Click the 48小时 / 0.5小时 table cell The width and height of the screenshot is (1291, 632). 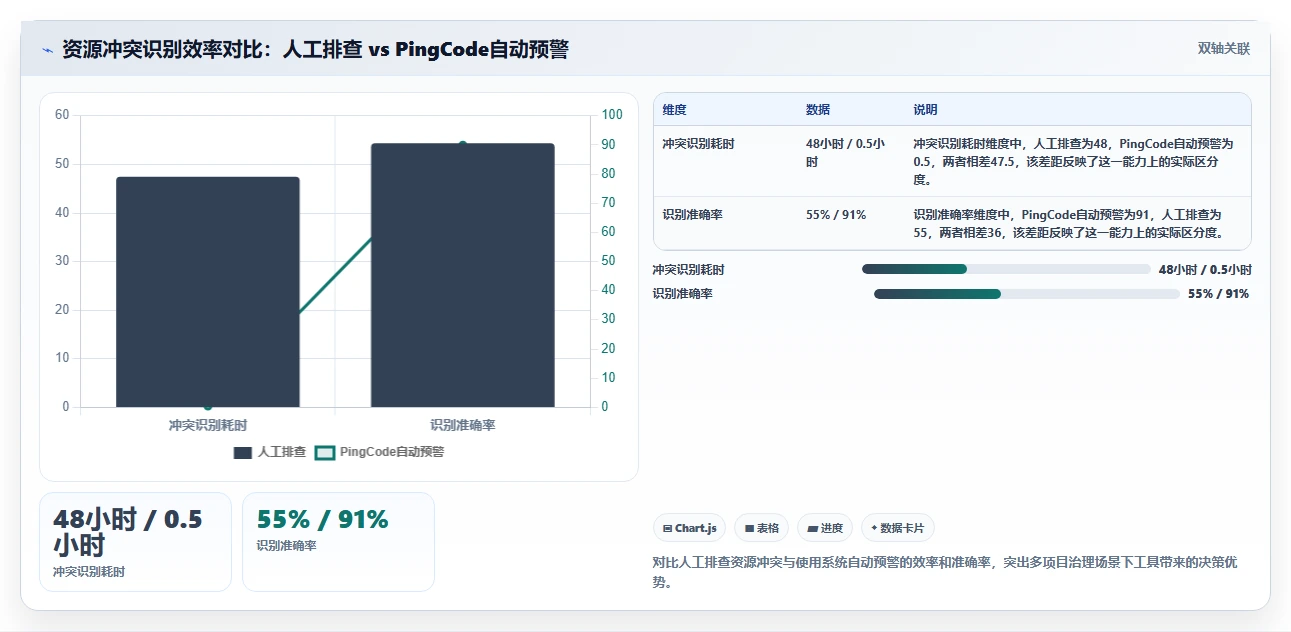846,153
